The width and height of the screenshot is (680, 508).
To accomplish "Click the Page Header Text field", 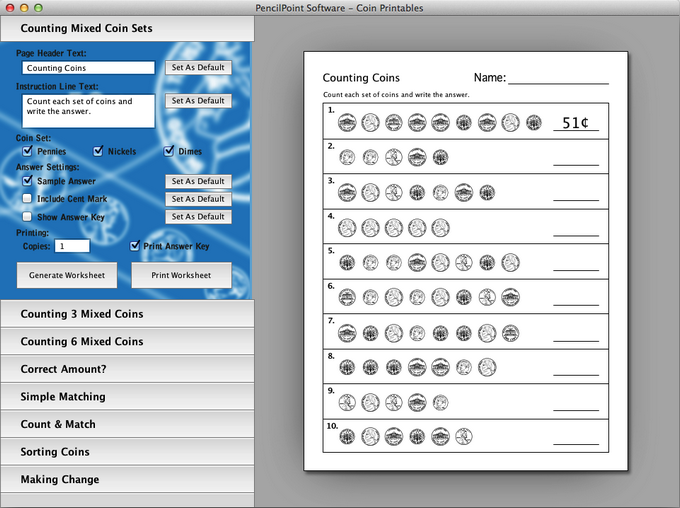I will pyautogui.click(x=88, y=68).
